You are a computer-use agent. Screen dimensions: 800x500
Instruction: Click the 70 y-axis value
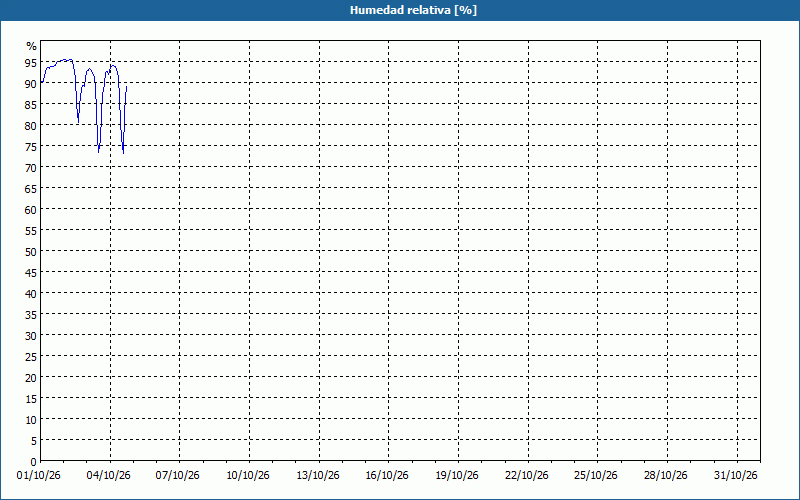[31, 168]
